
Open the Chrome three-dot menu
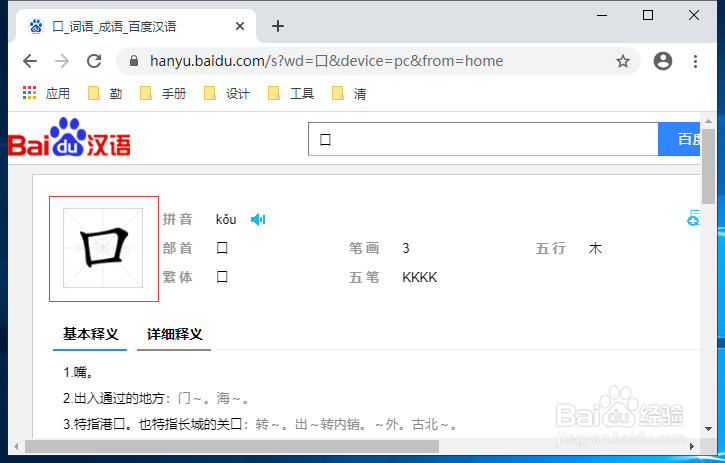[x=695, y=61]
